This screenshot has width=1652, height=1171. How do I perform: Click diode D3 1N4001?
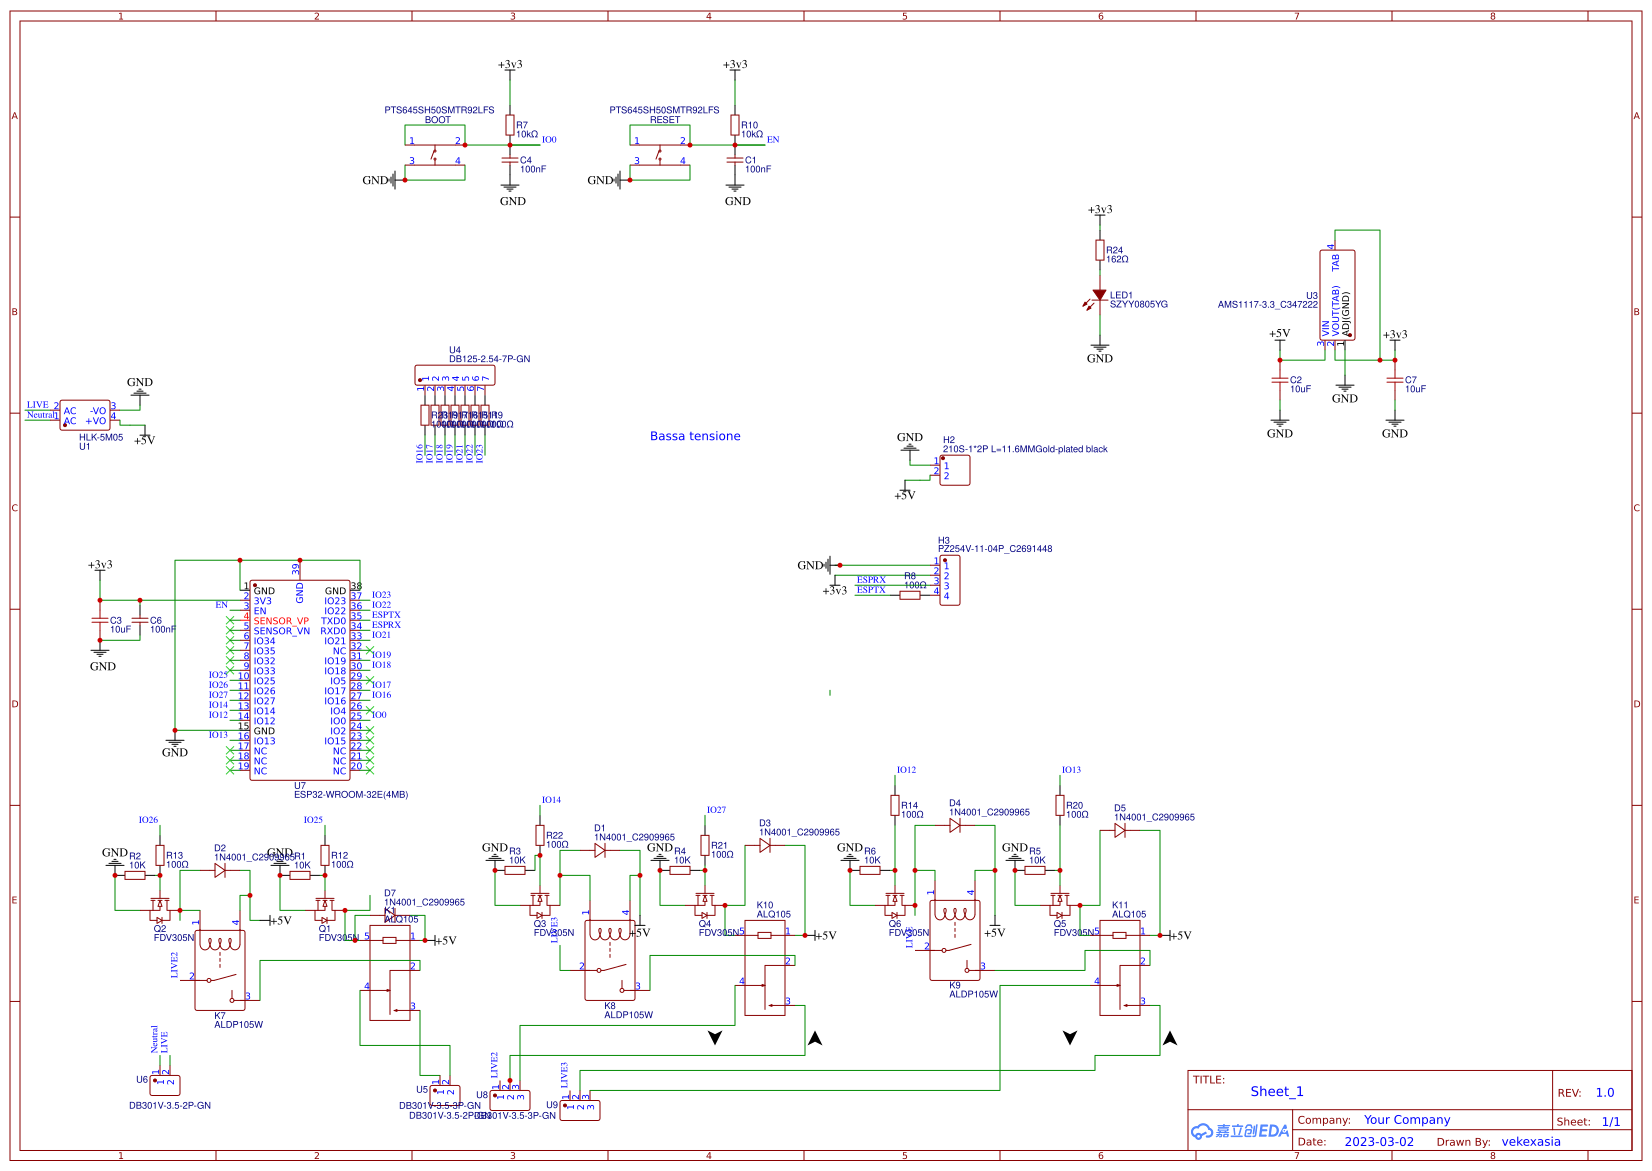point(765,845)
